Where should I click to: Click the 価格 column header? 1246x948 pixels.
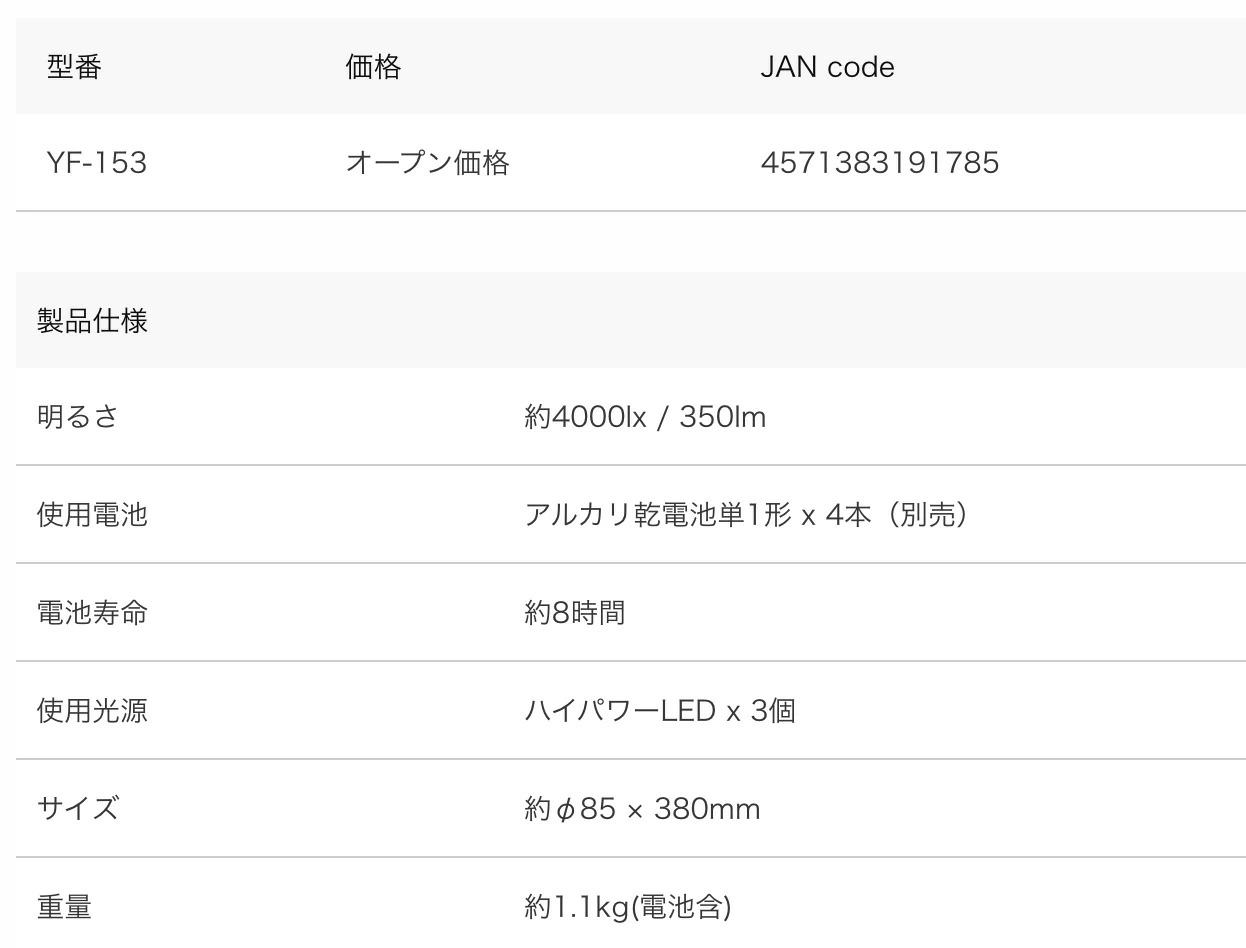(x=373, y=67)
